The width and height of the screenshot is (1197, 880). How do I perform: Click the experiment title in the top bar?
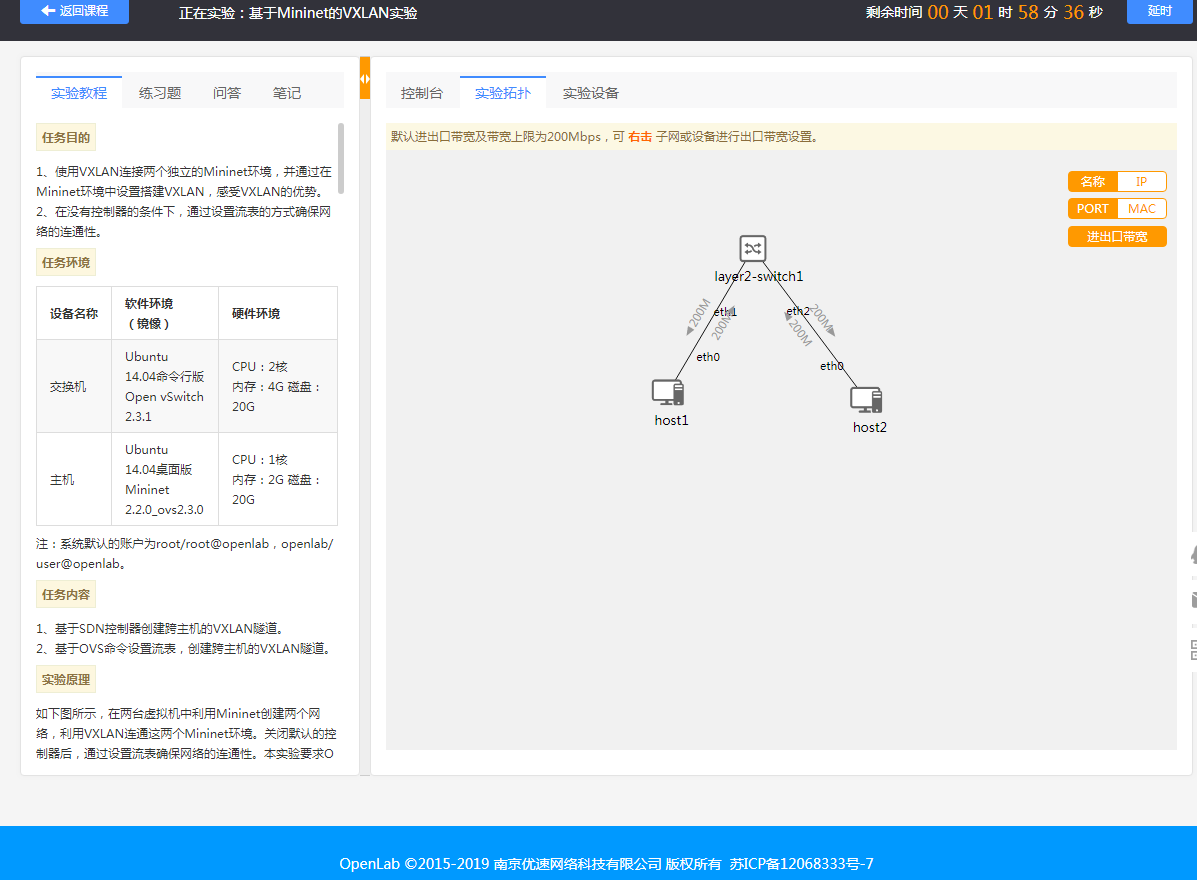298,13
